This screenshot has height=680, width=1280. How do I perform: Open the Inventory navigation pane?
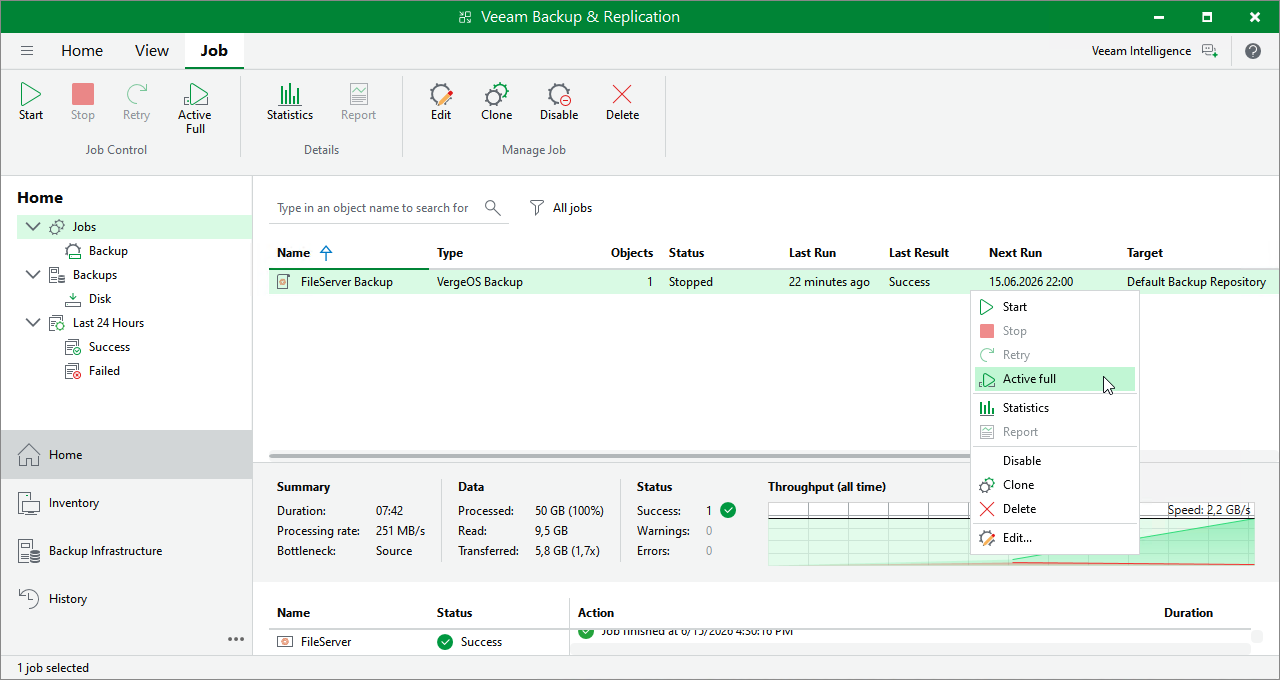point(126,503)
